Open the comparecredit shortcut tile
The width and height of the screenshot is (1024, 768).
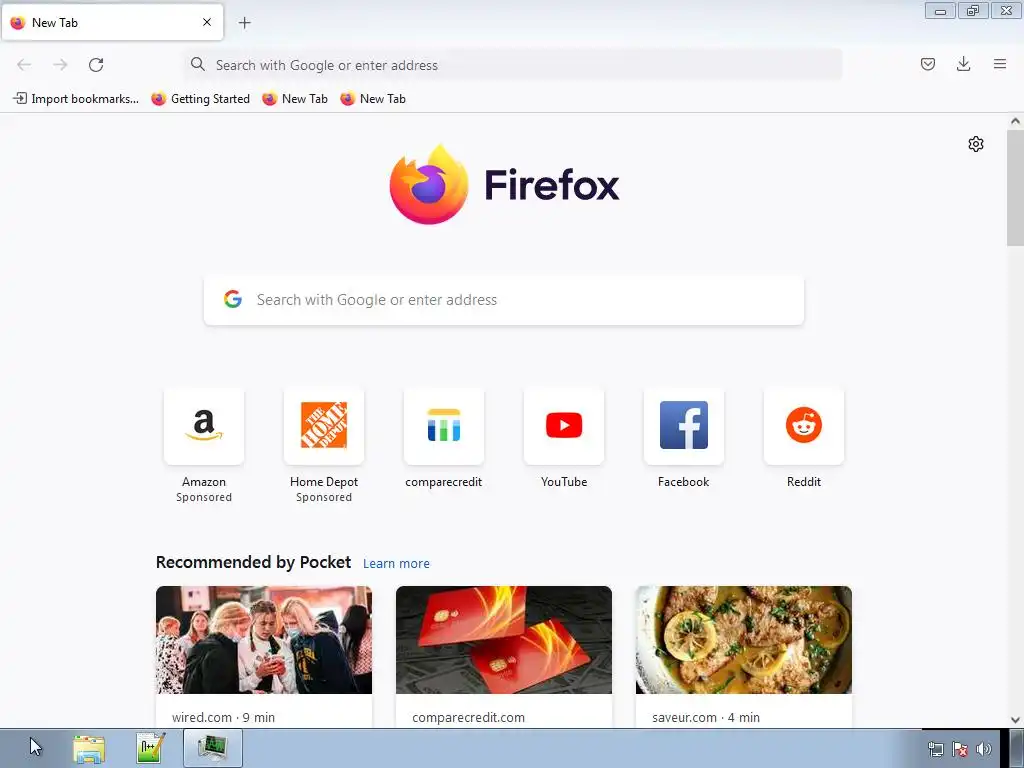tap(444, 426)
